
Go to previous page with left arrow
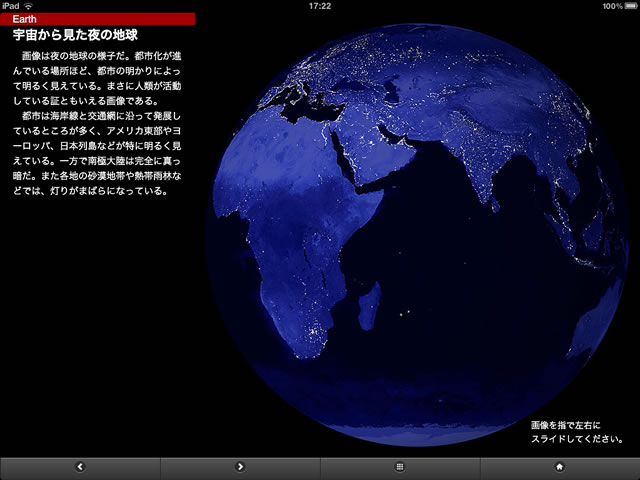click(80, 467)
